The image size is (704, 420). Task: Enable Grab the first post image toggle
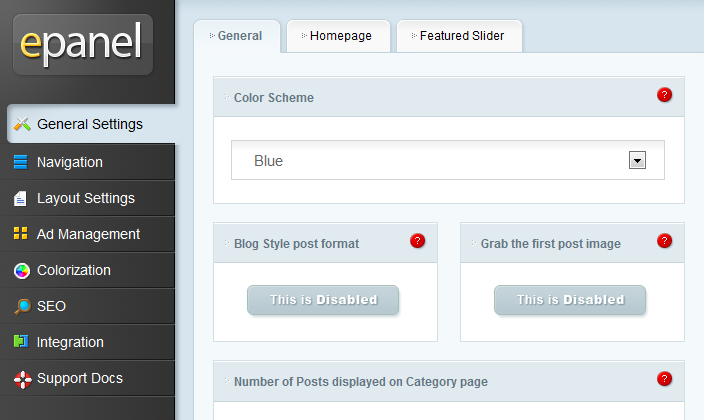pos(570,300)
